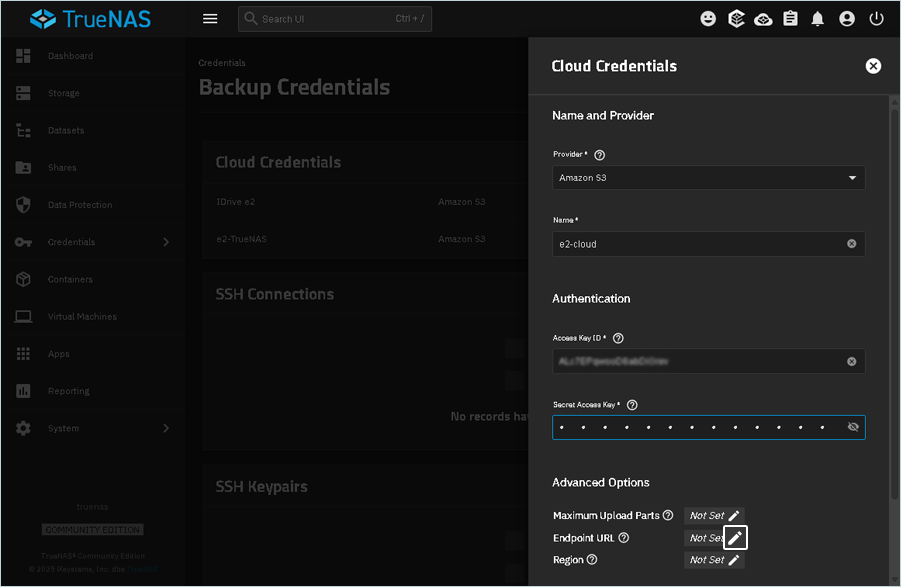Click the Credentials breadcrumb link
Screen dimensions: 901x587
222,63
